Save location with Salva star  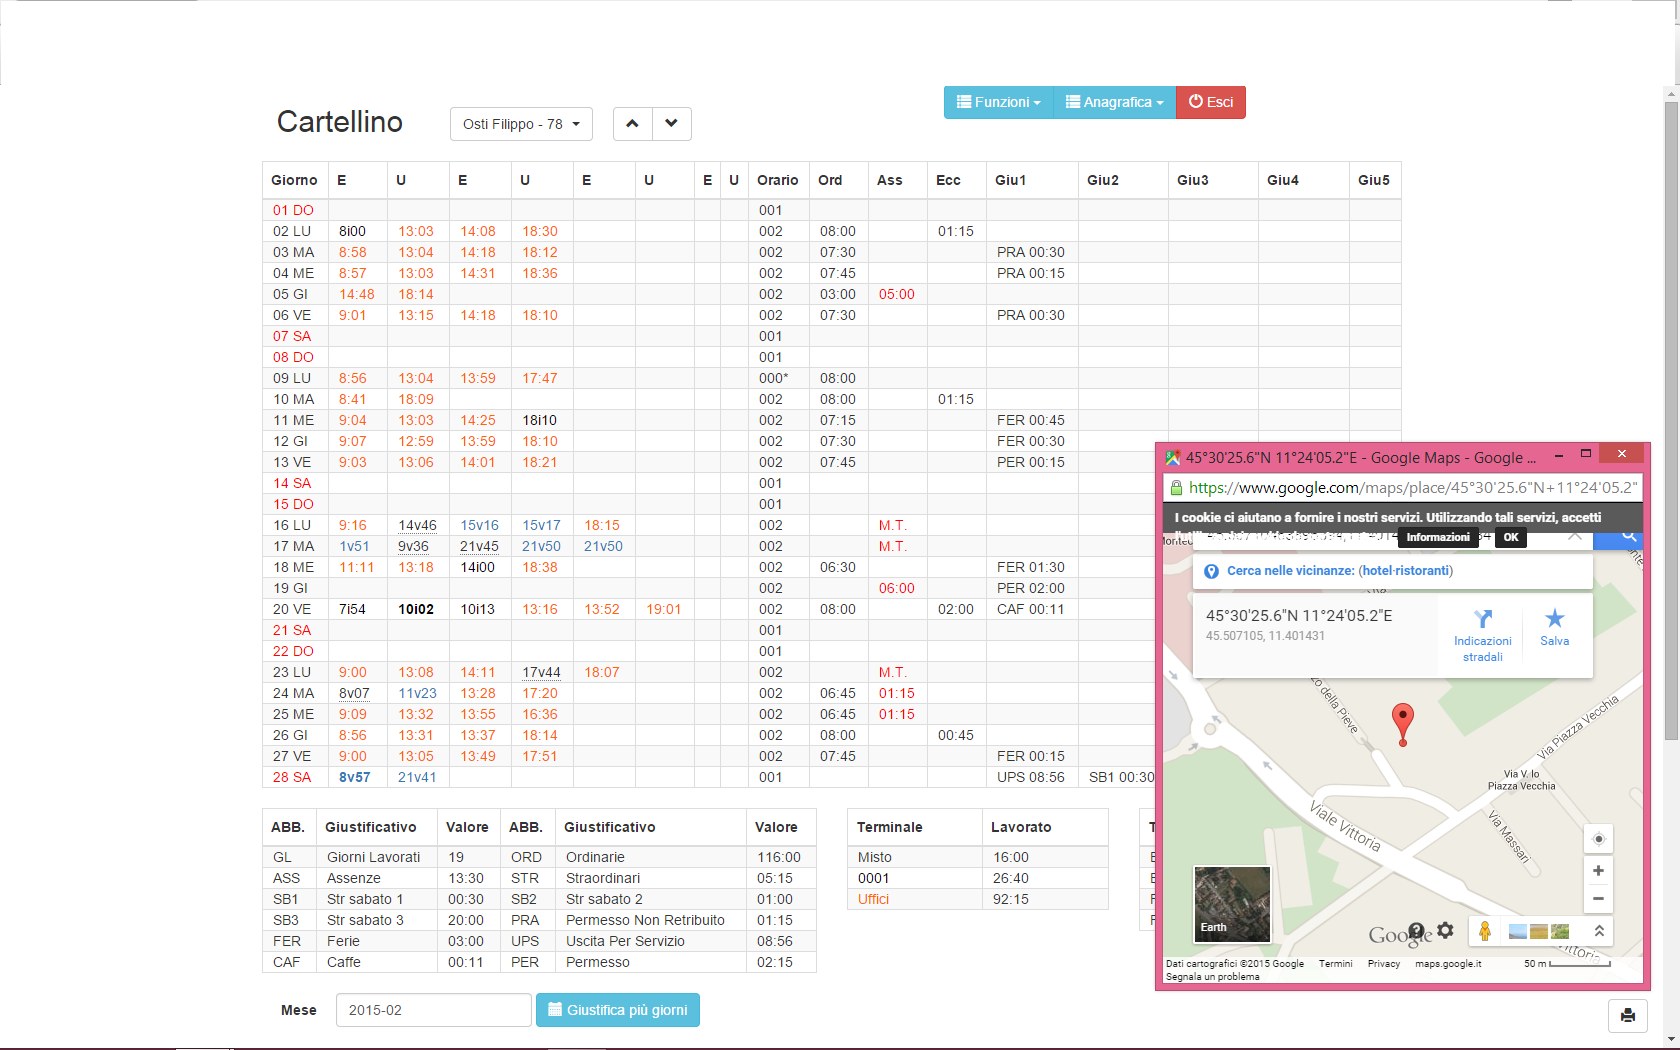tap(1554, 620)
